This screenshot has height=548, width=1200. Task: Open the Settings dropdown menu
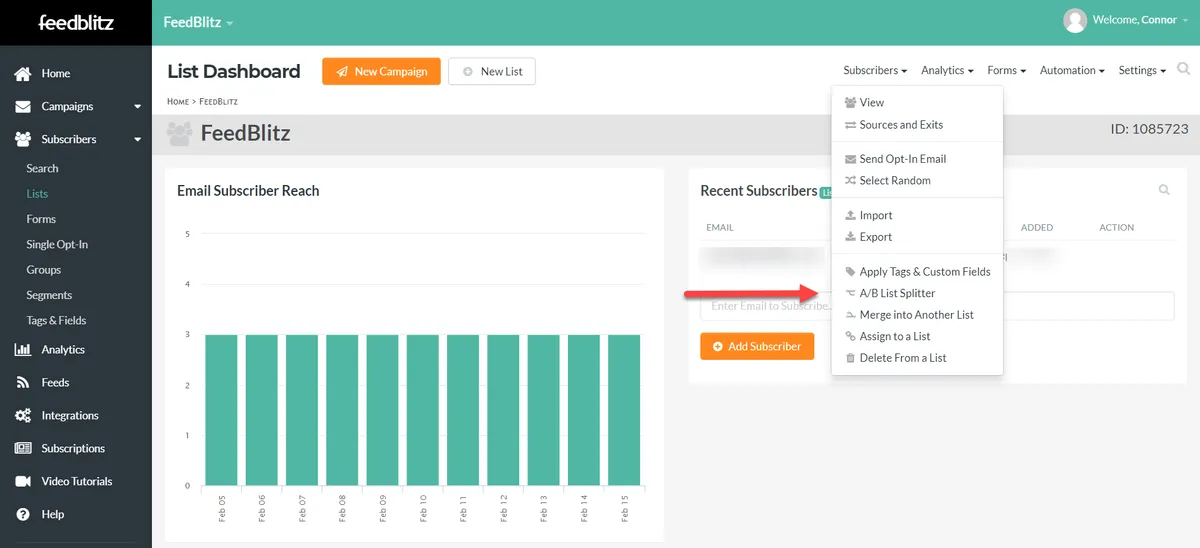click(x=1142, y=71)
